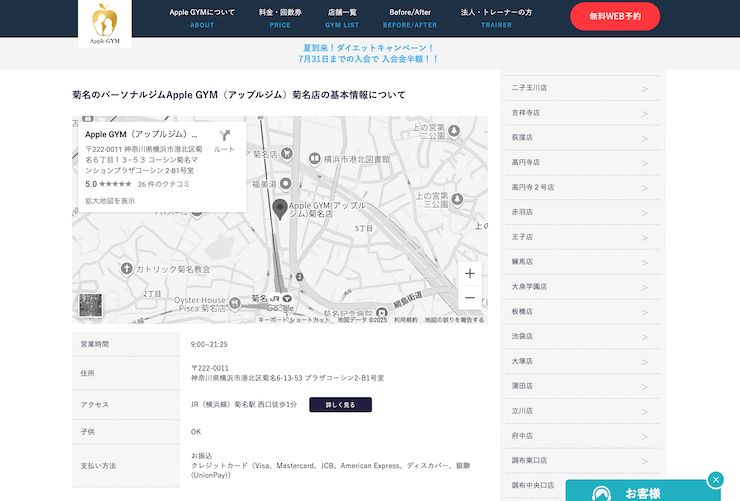Open the 府中店 store link
This screenshot has height=501, width=740.
tap(583, 436)
